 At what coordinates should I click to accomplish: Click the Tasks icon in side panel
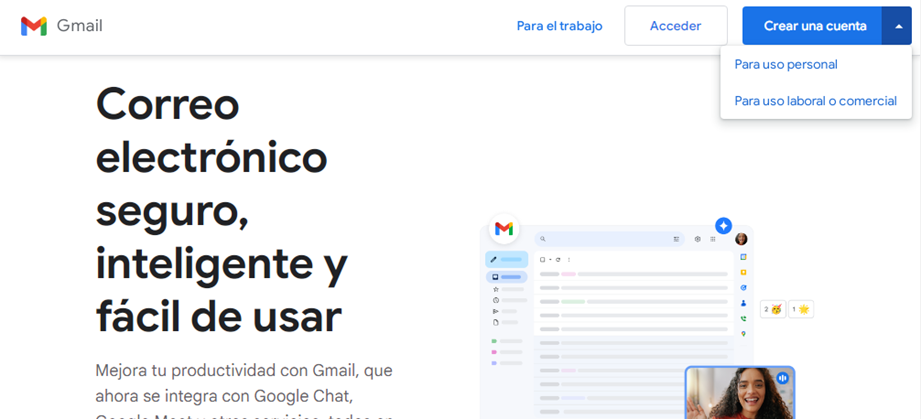point(743,288)
